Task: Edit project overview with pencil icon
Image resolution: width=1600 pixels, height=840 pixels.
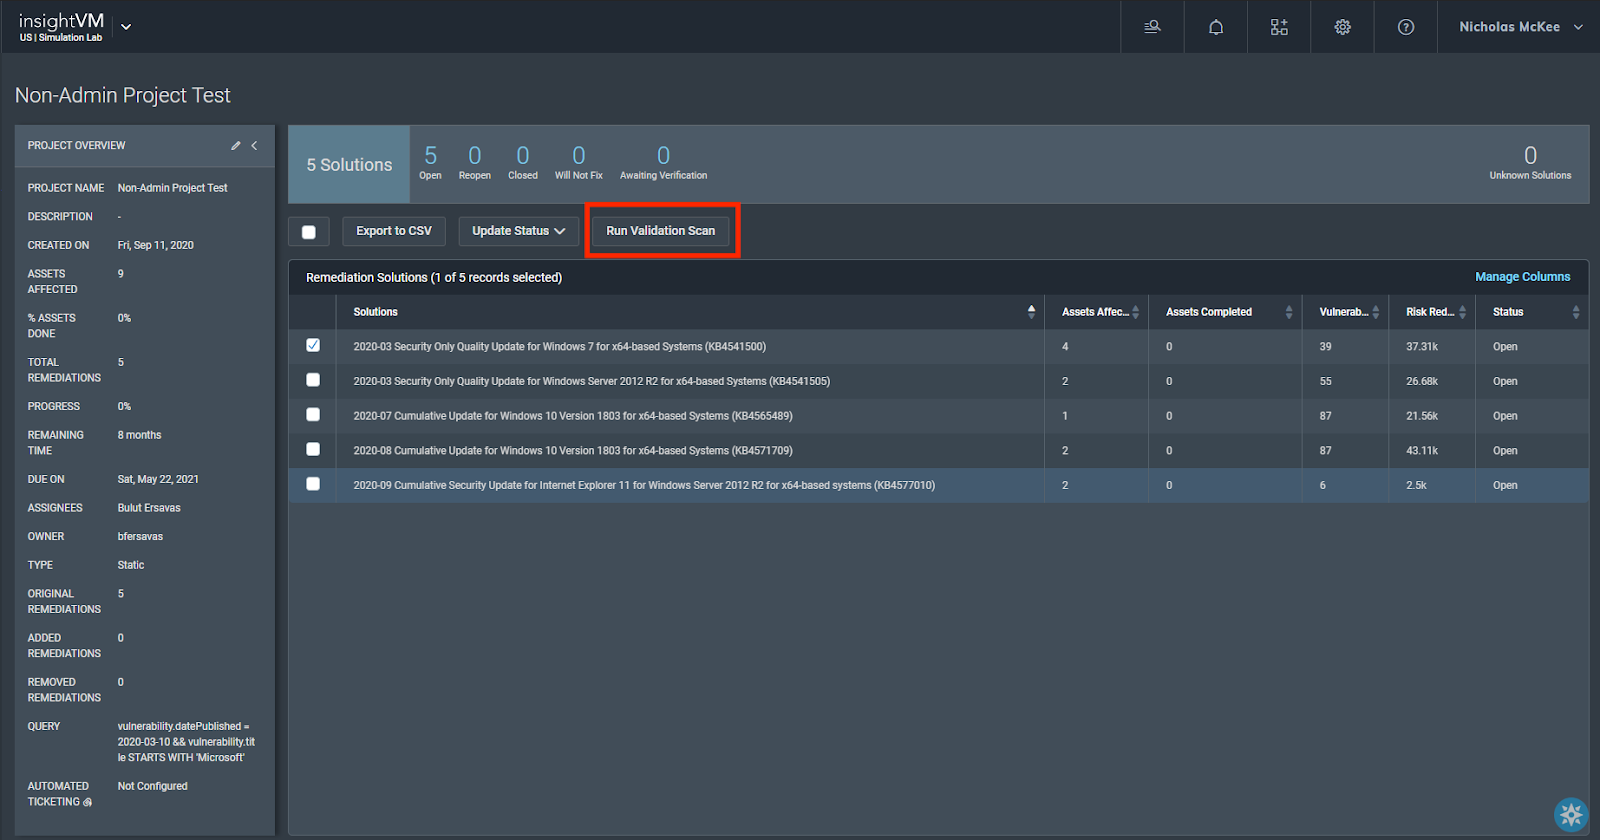Action: coord(236,146)
